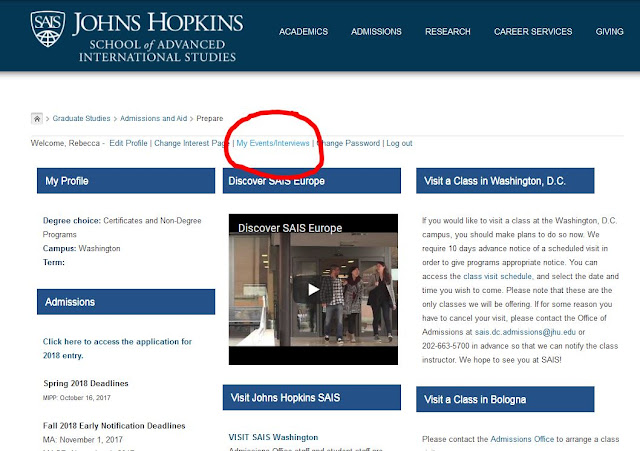Screen dimensions: 640x451
Task: Open the Giving menu
Action: coord(609,32)
